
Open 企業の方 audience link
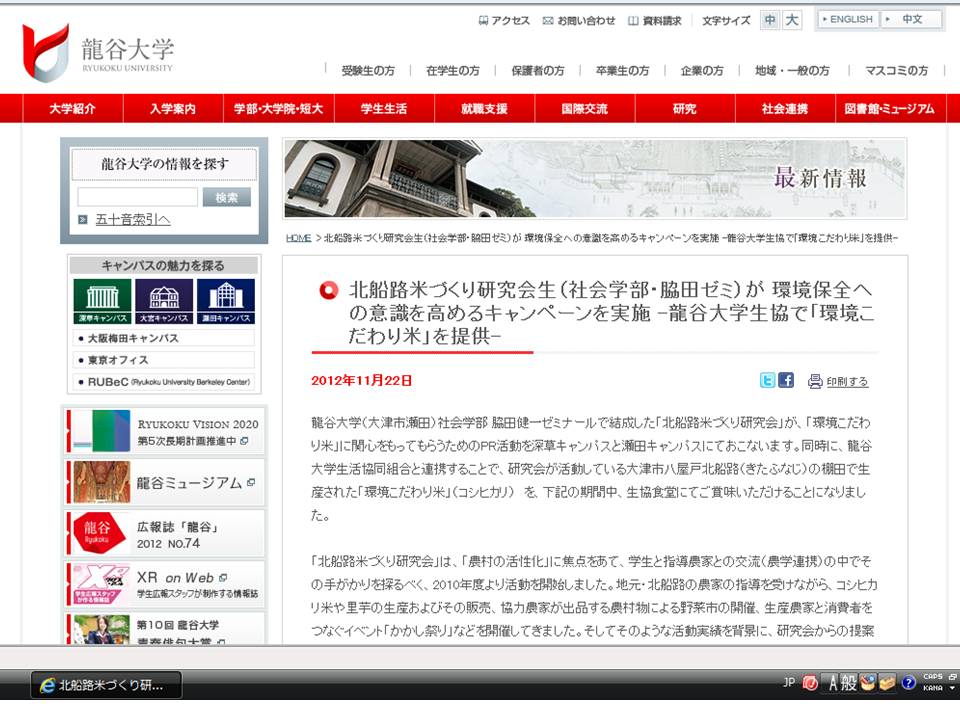point(702,71)
